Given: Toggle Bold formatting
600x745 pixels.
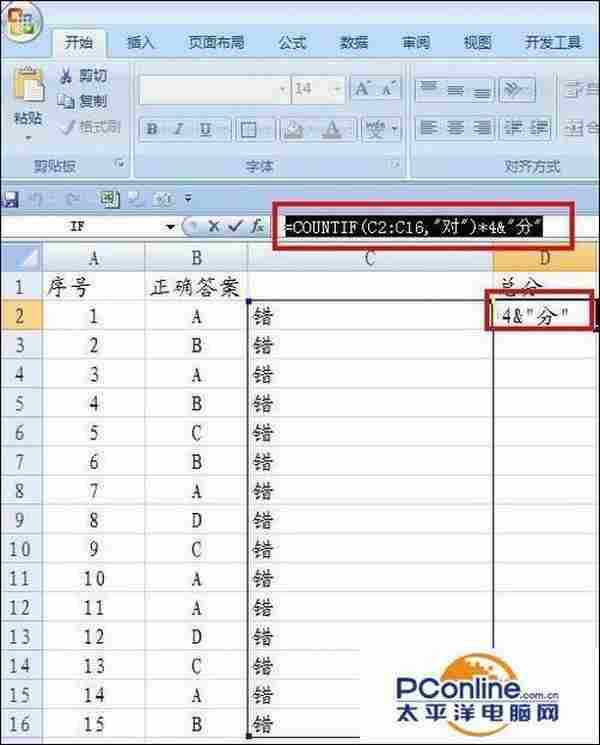Looking at the screenshot, I should (151, 129).
